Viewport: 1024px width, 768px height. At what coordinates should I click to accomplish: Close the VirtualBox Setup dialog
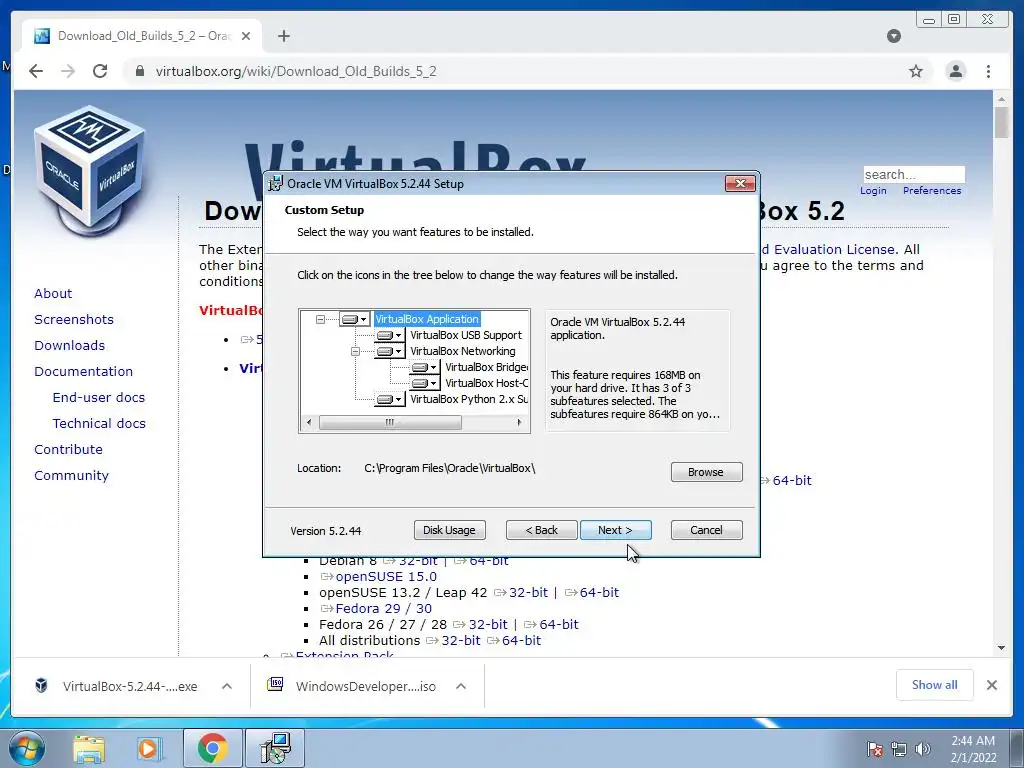(x=740, y=184)
